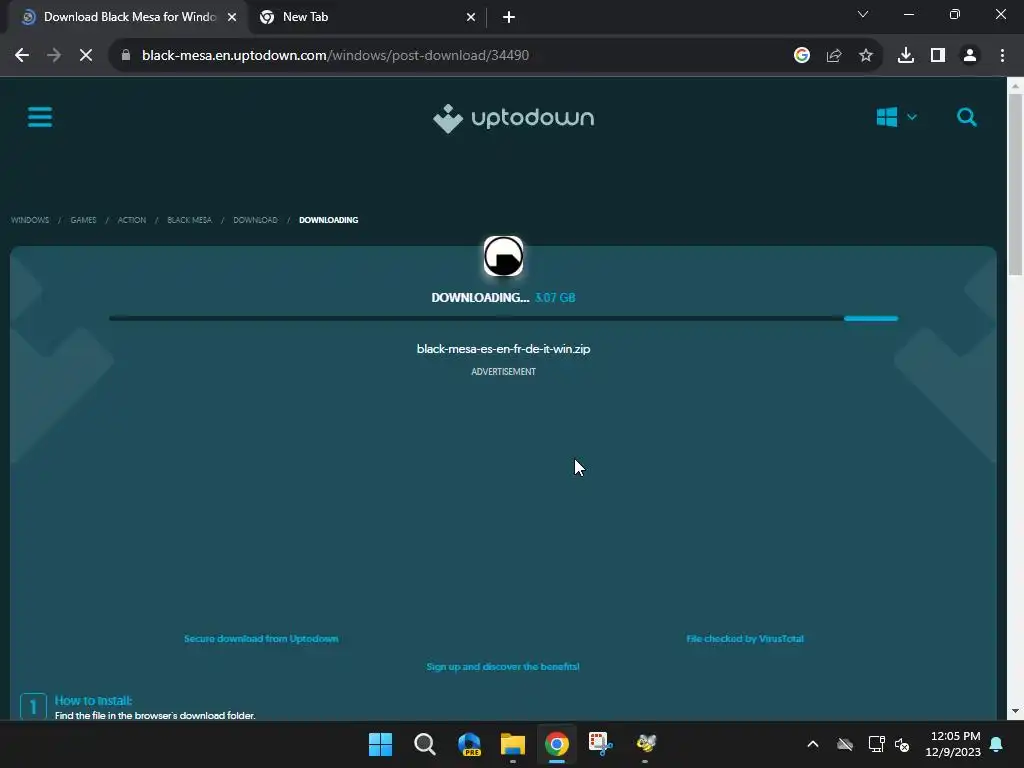Go forward to the next page
Screen dimensions: 1024x768
point(54,56)
